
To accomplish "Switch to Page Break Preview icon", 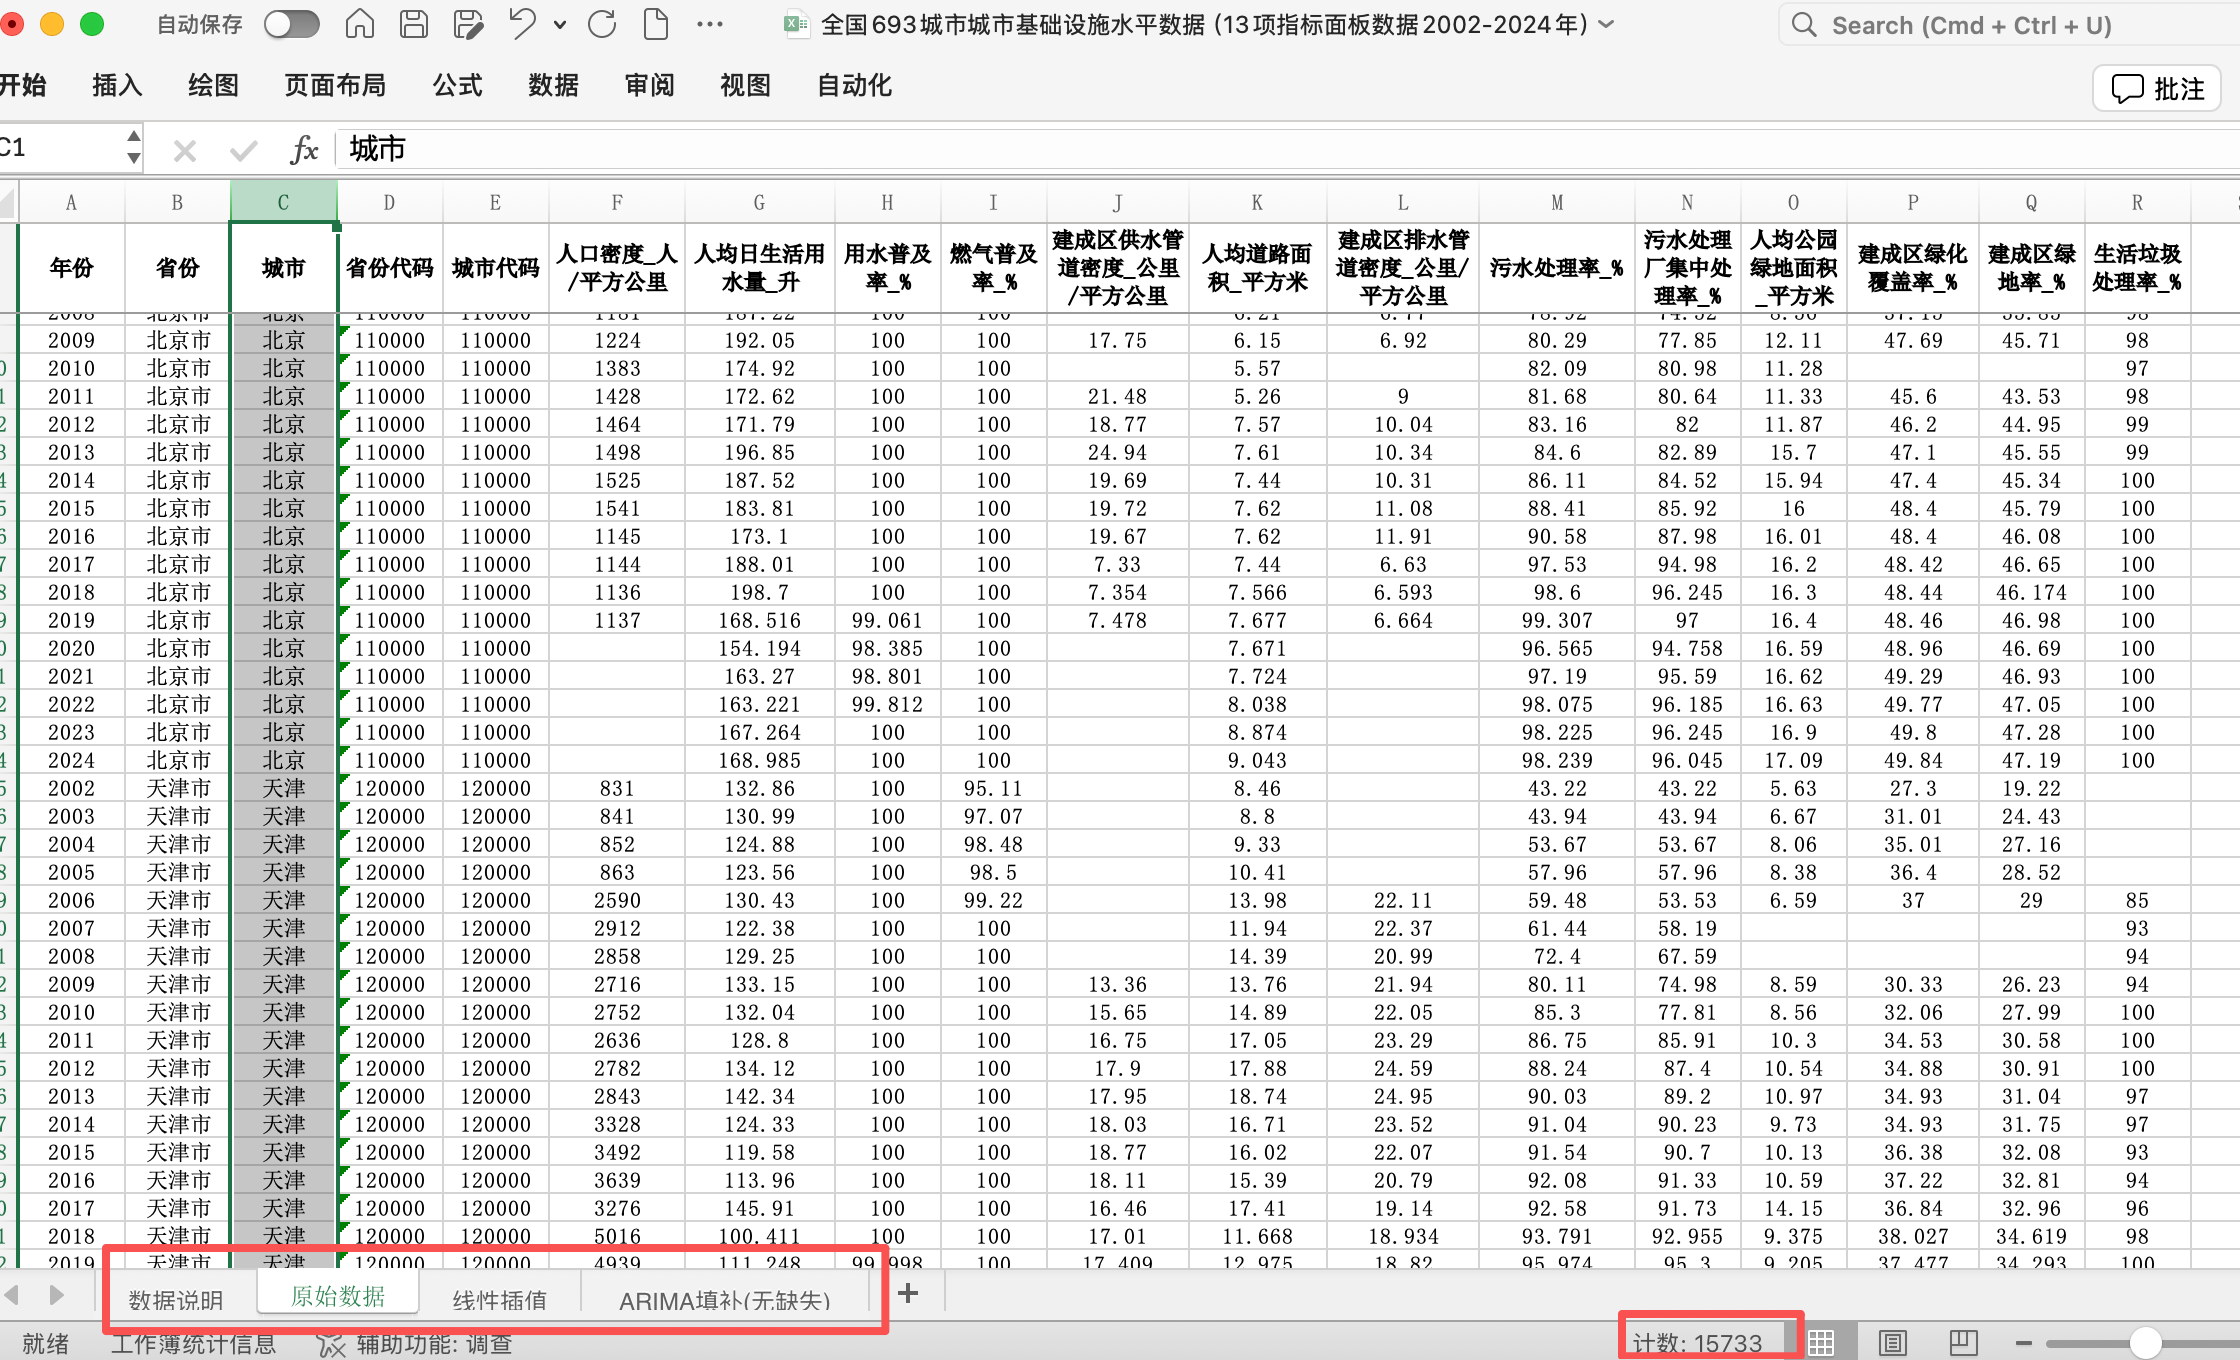I will click(x=1963, y=1343).
